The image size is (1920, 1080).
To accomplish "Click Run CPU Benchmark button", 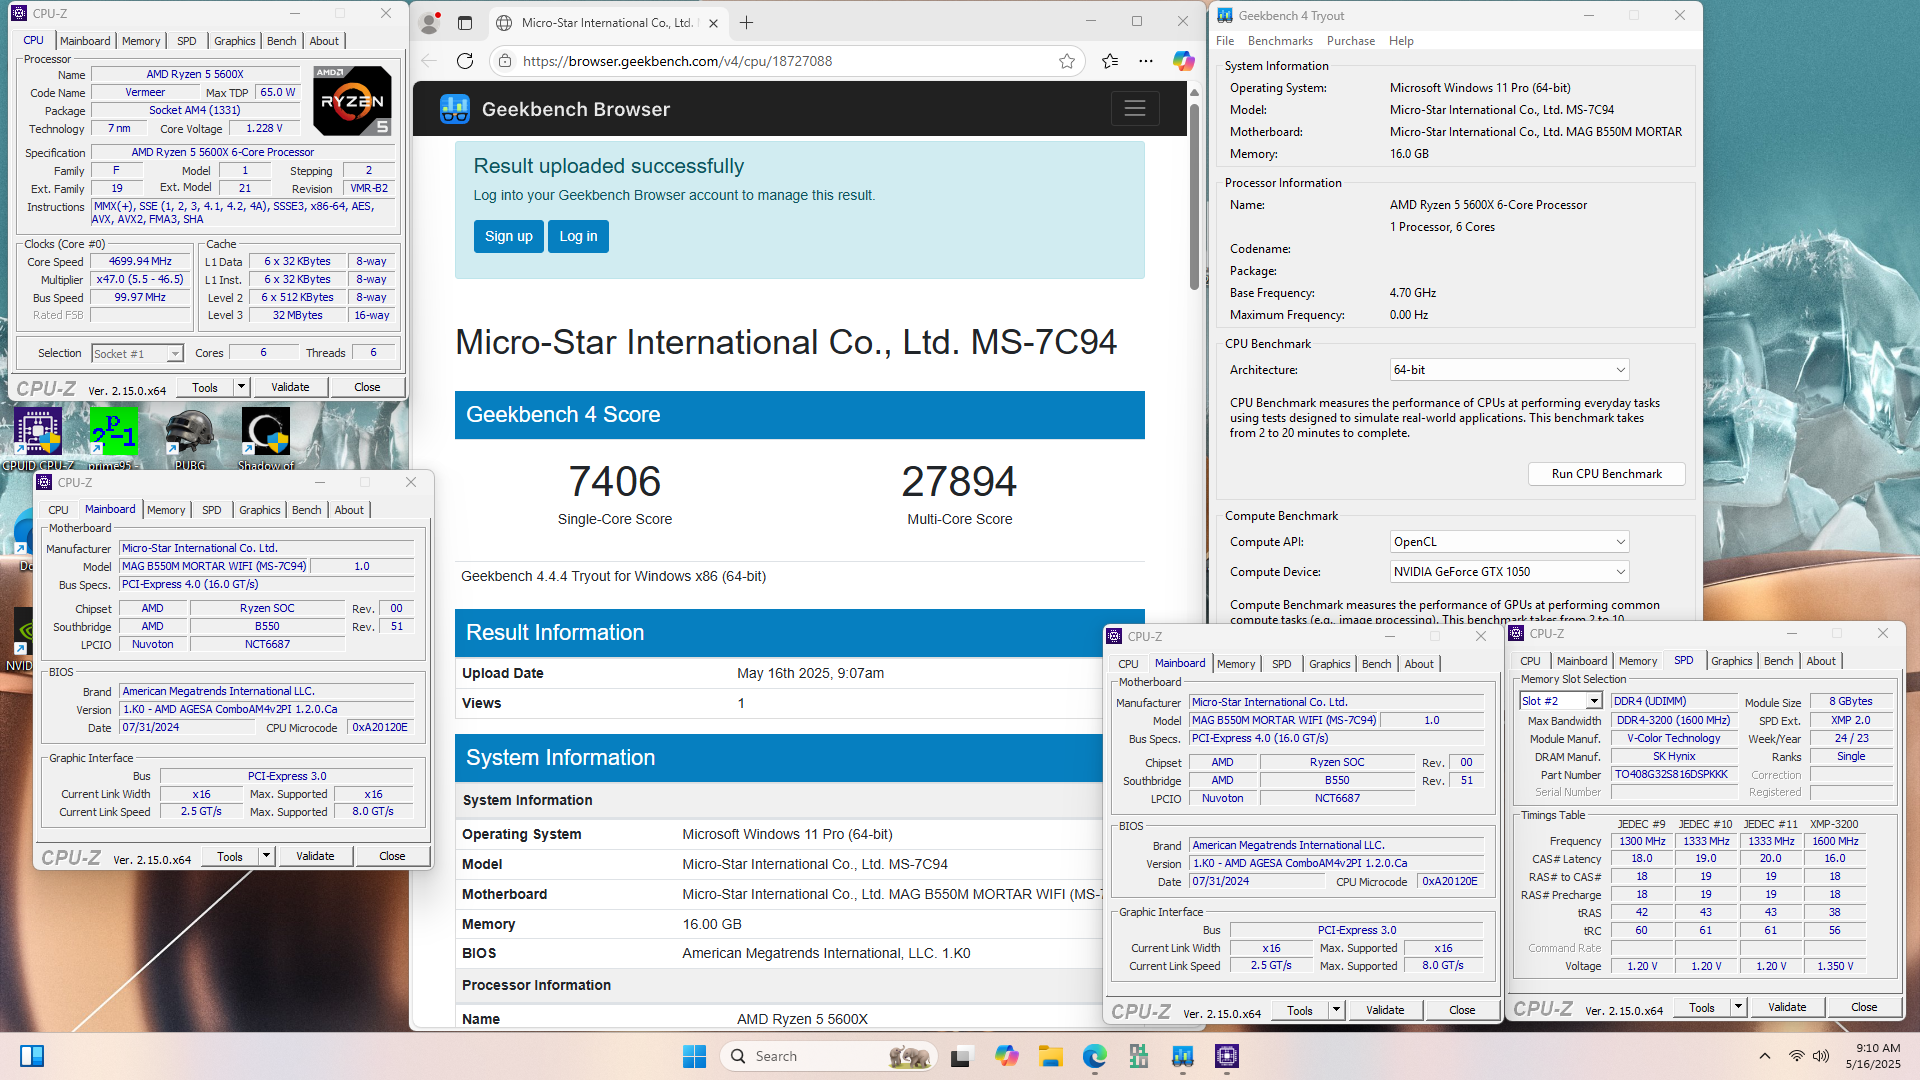I will tap(1606, 474).
